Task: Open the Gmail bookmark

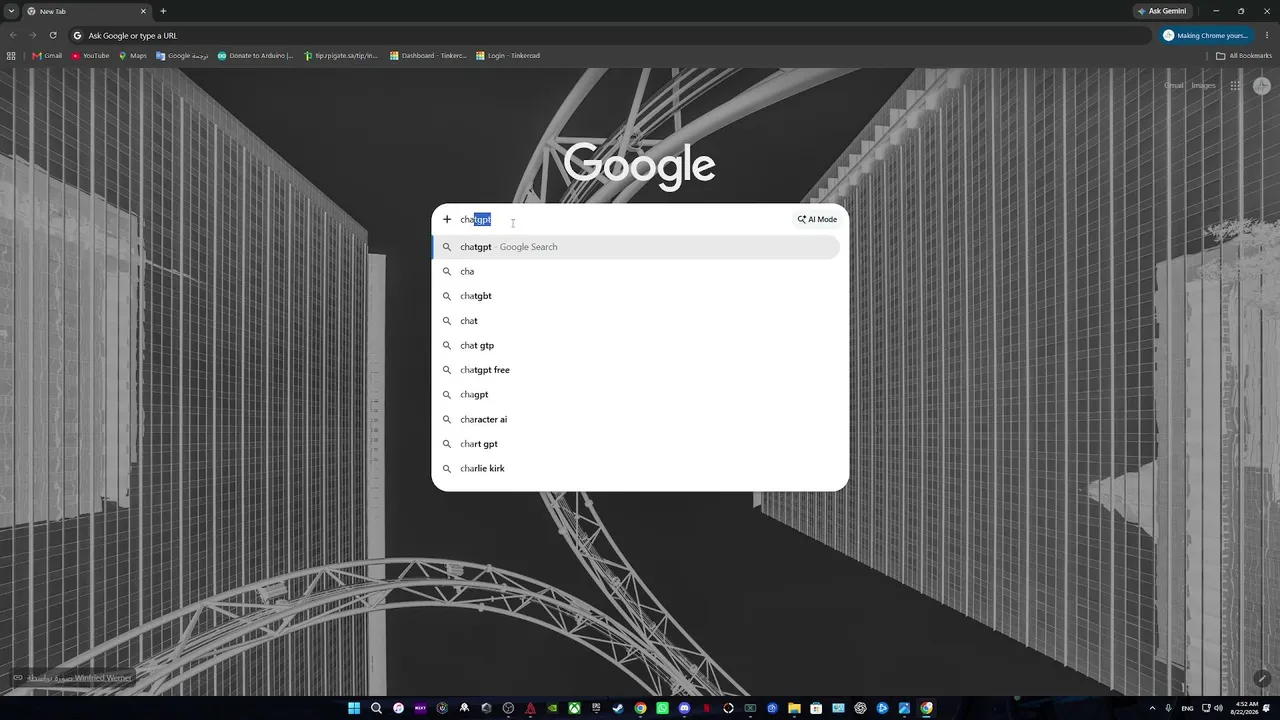Action: pyautogui.click(x=47, y=56)
